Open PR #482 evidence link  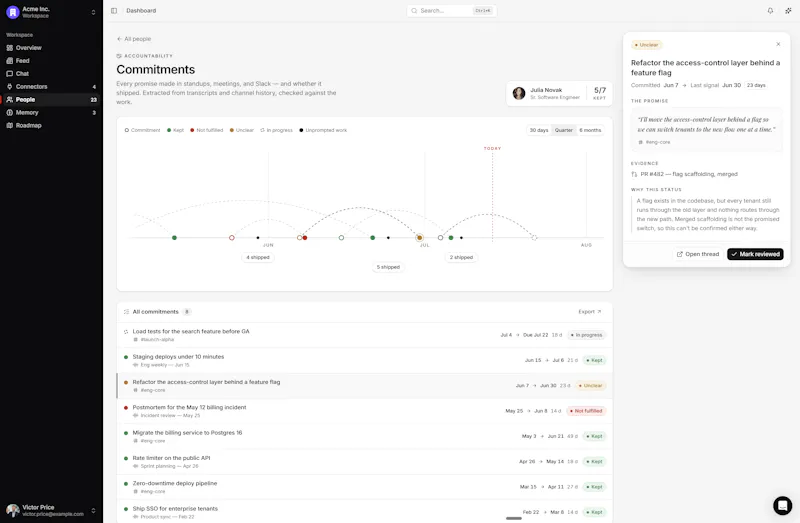point(684,174)
